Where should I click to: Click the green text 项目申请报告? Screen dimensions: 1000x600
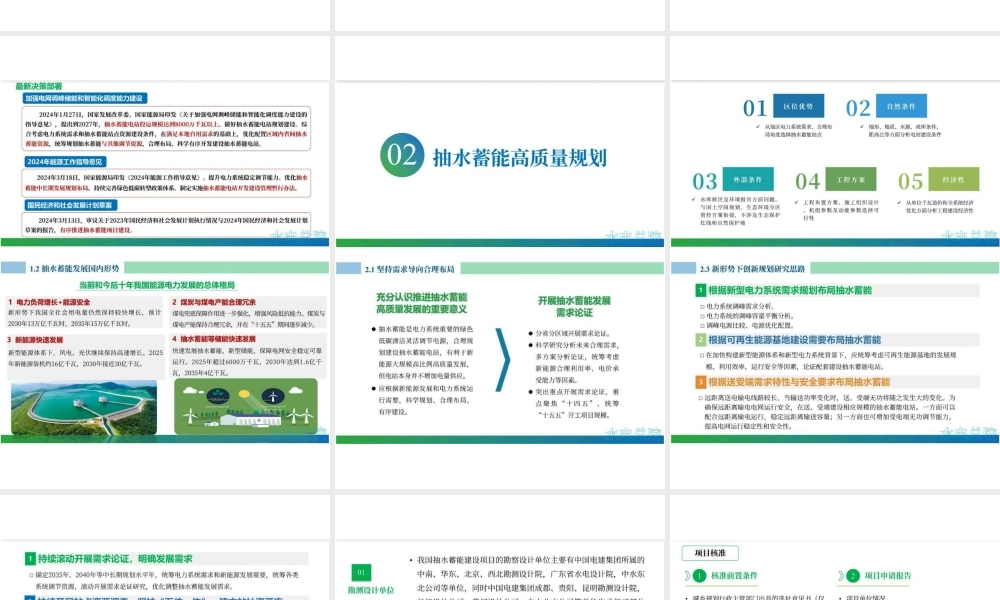[888, 576]
